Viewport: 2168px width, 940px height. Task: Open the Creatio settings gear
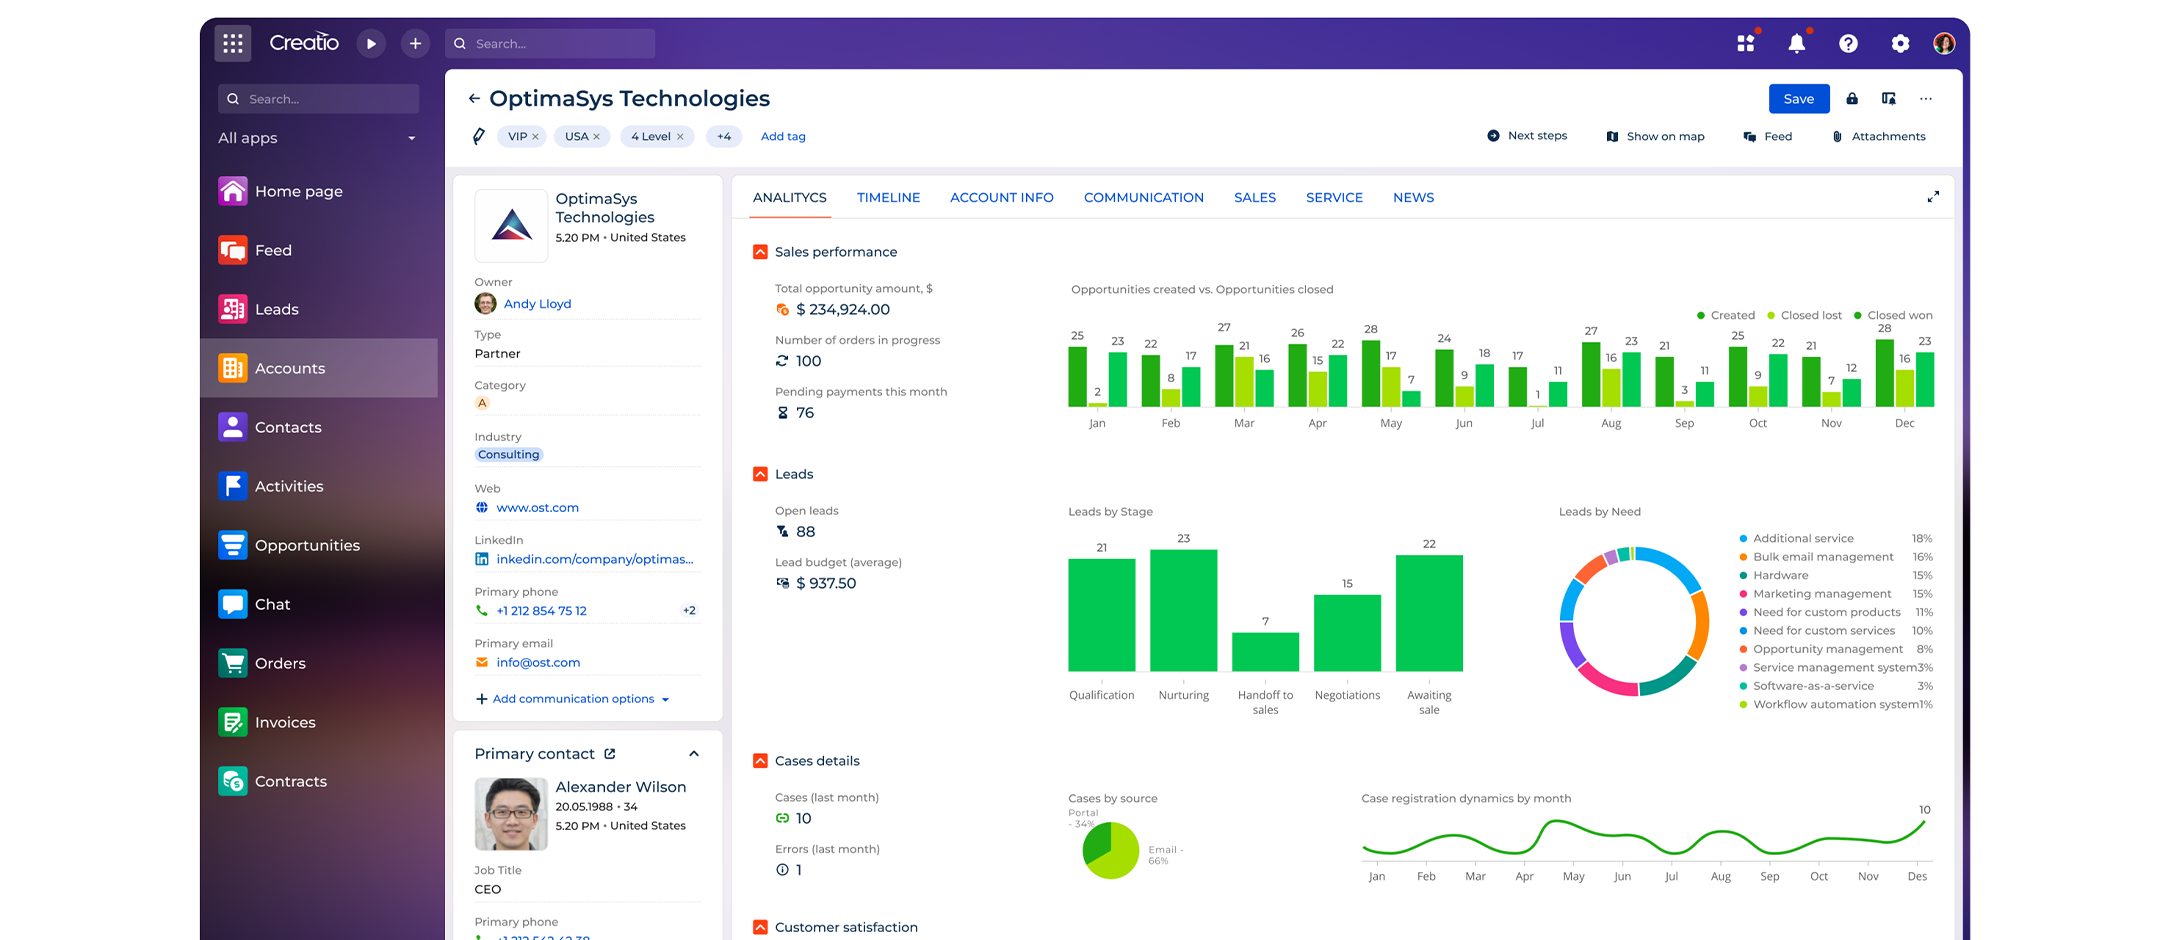(x=1899, y=43)
